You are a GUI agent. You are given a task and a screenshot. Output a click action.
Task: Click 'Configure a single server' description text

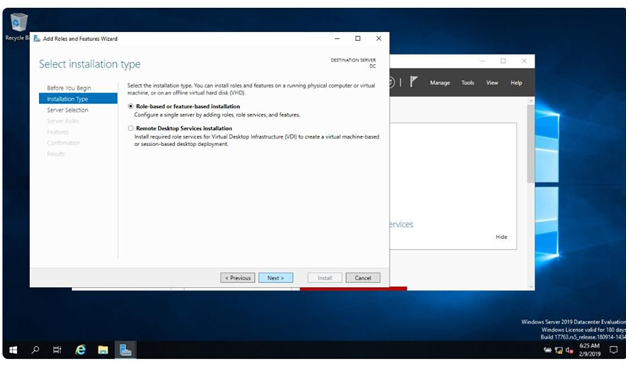point(217,115)
